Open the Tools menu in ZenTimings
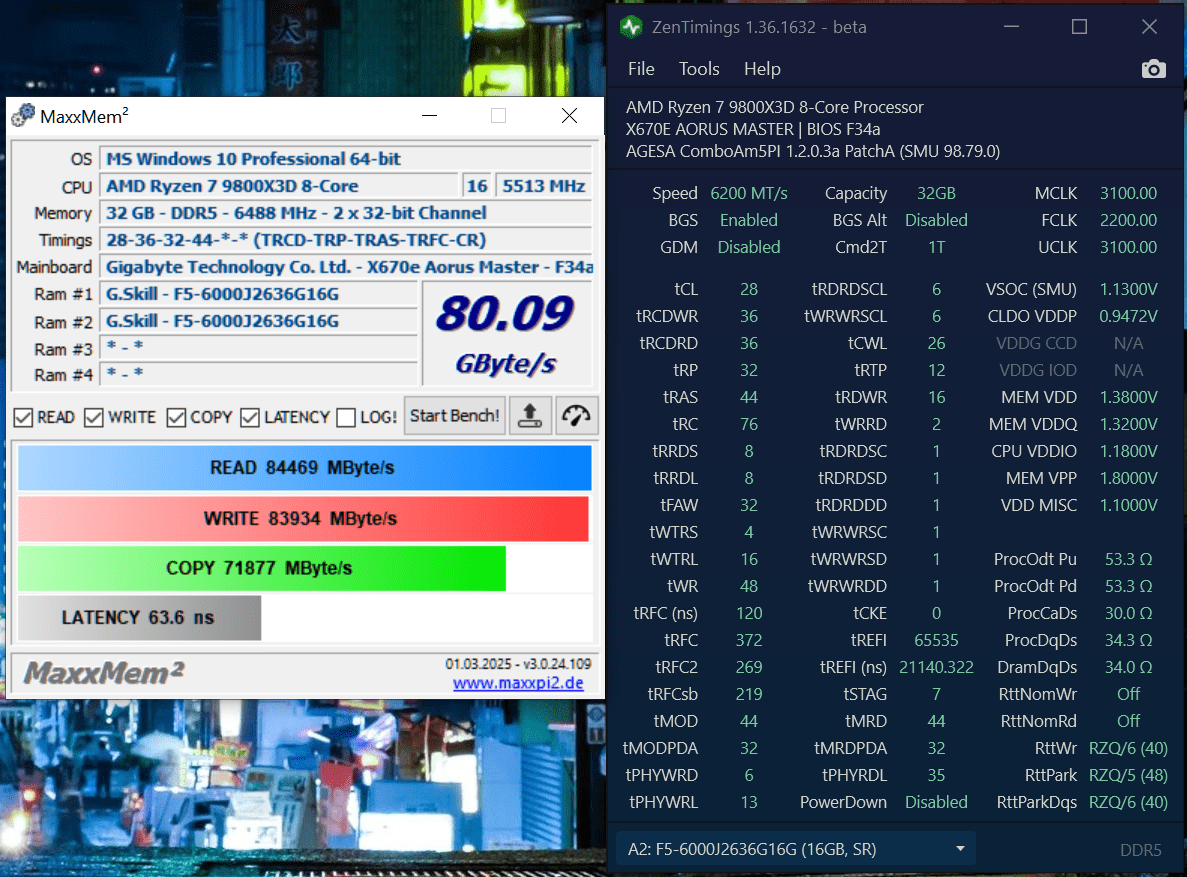Viewport: 1187px width, 877px height. coord(699,69)
